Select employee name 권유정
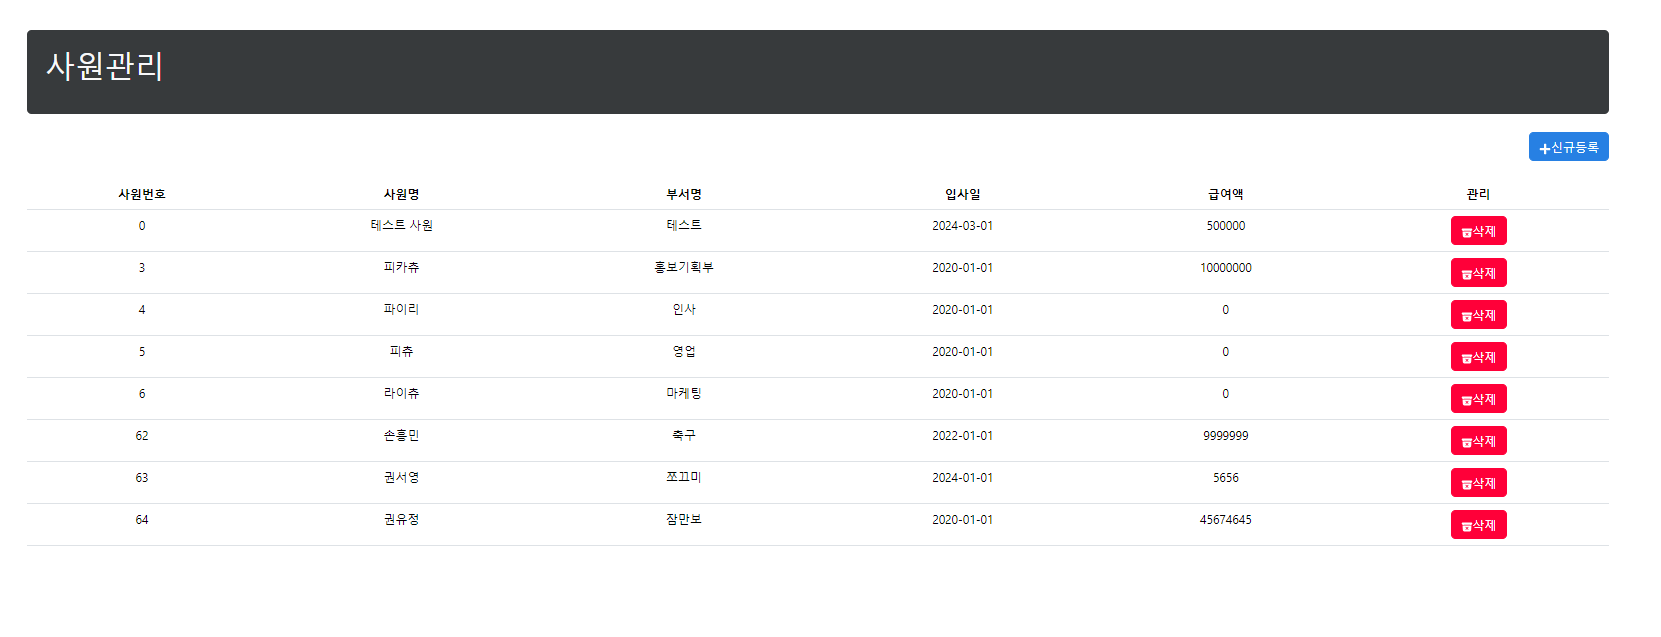The width and height of the screenshot is (1661, 637). 401,520
